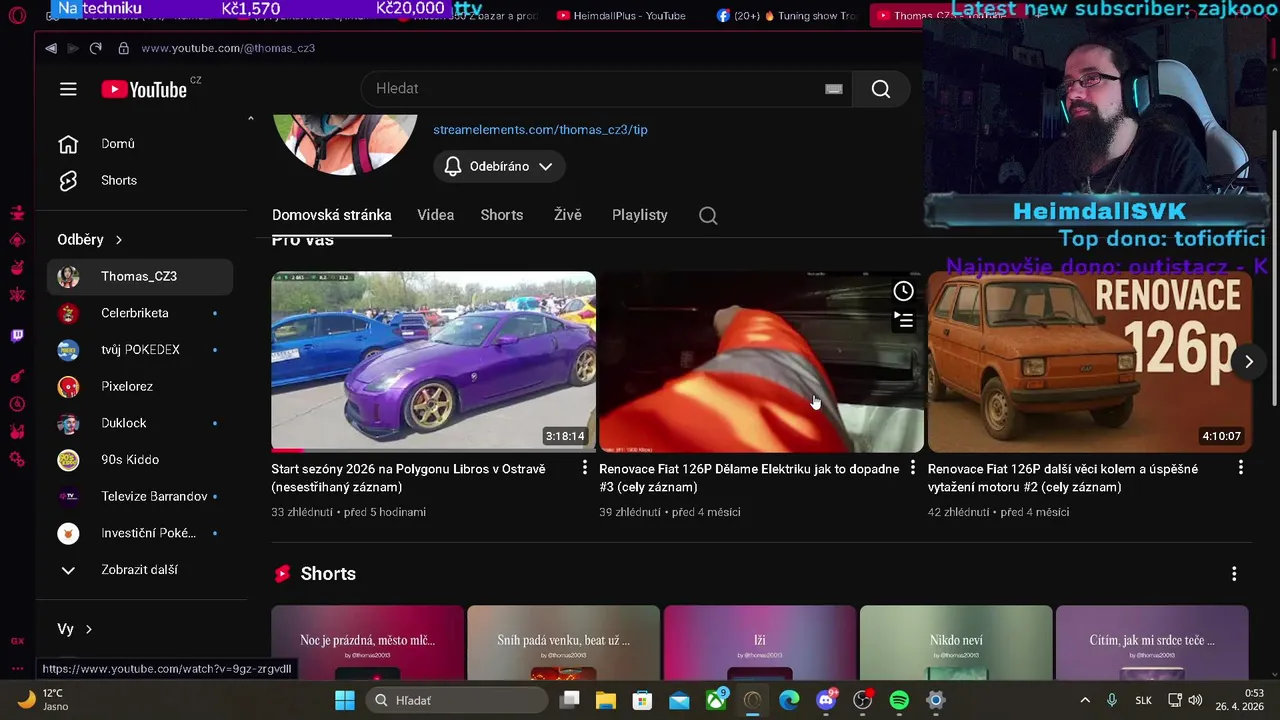The height and width of the screenshot is (720, 1280).
Task: Click the Opera browser logo menu
Action: pyautogui.click(x=16, y=15)
